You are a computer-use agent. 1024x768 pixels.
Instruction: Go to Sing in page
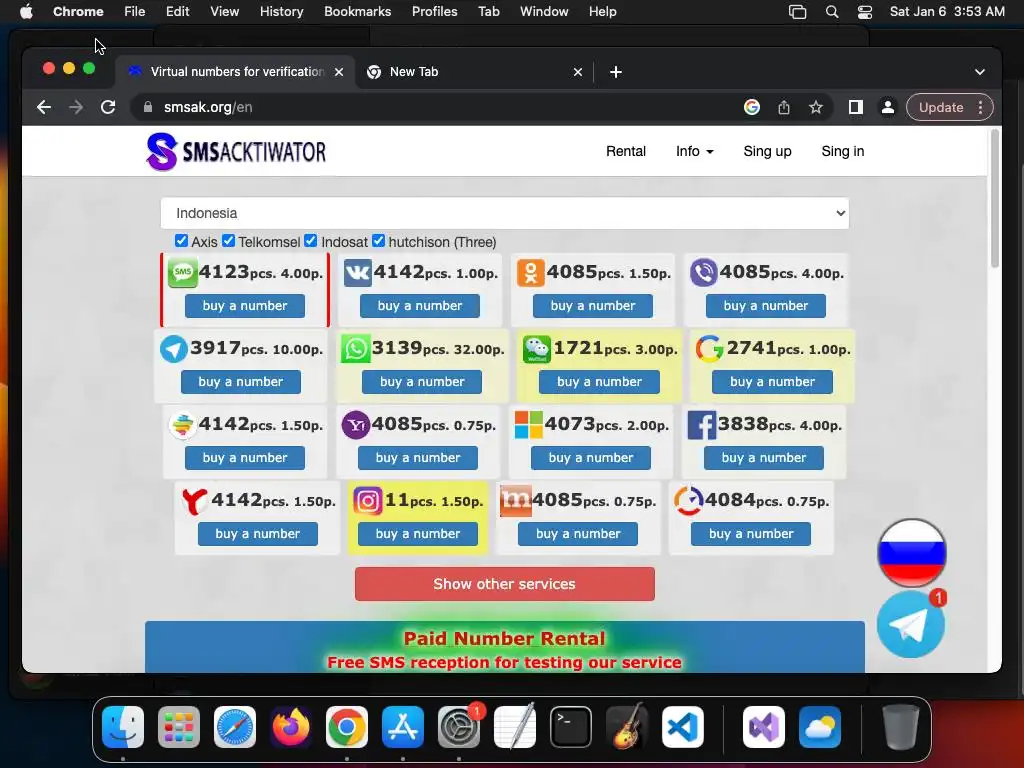tap(842, 152)
